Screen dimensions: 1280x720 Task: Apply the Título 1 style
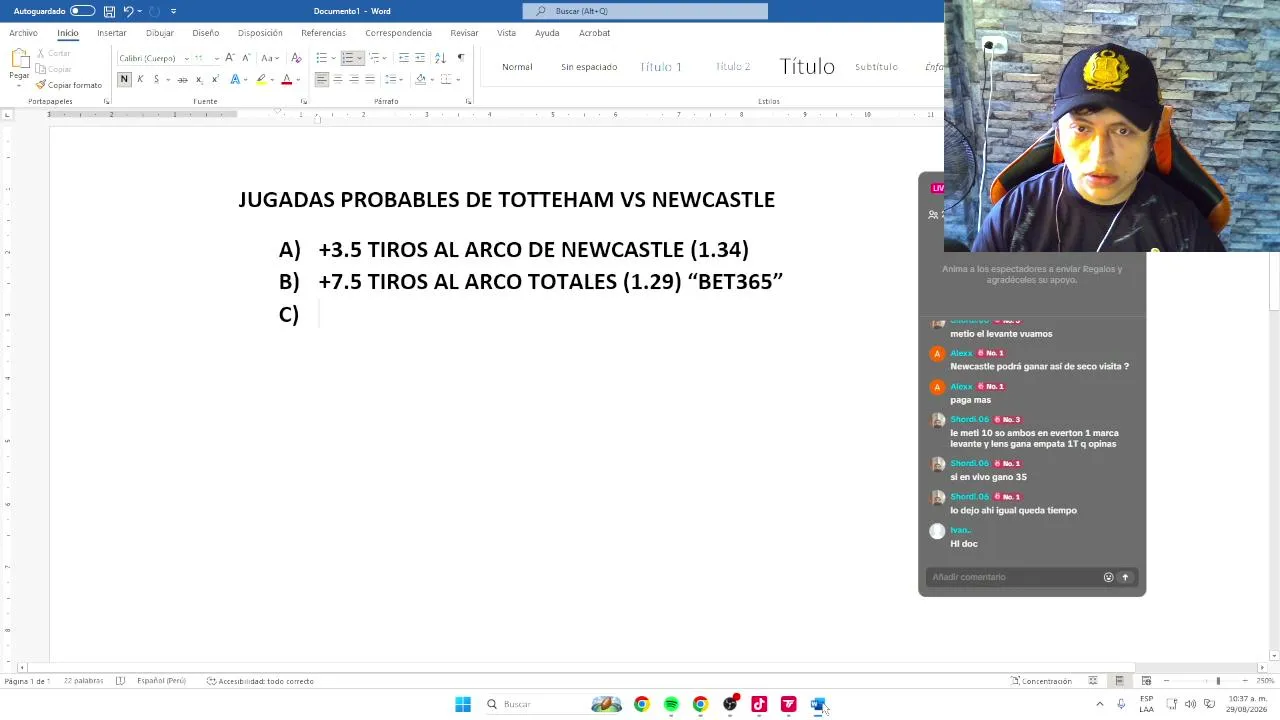click(x=661, y=67)
